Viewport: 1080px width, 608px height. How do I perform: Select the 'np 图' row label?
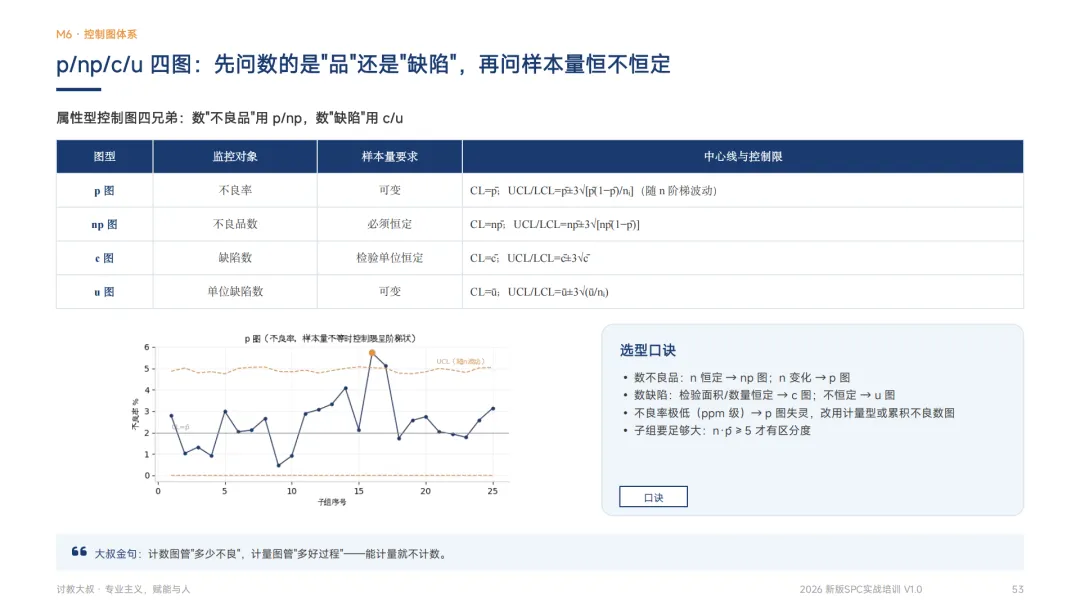pos(105,224)
